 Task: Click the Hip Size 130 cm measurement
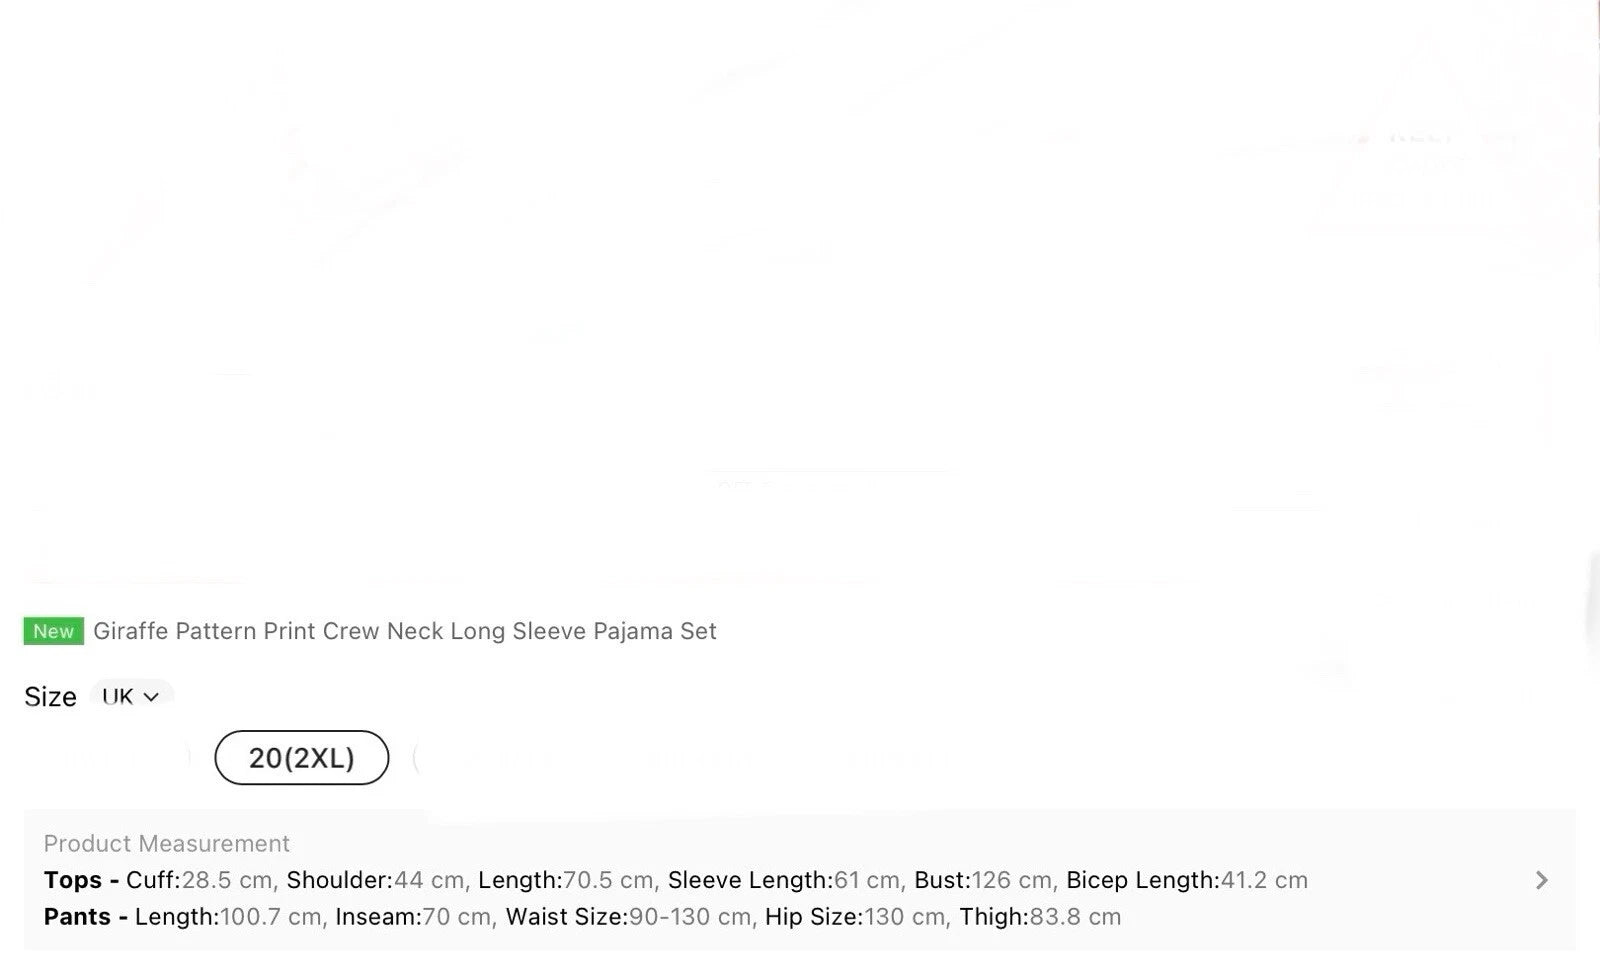(x=855, y=917)
